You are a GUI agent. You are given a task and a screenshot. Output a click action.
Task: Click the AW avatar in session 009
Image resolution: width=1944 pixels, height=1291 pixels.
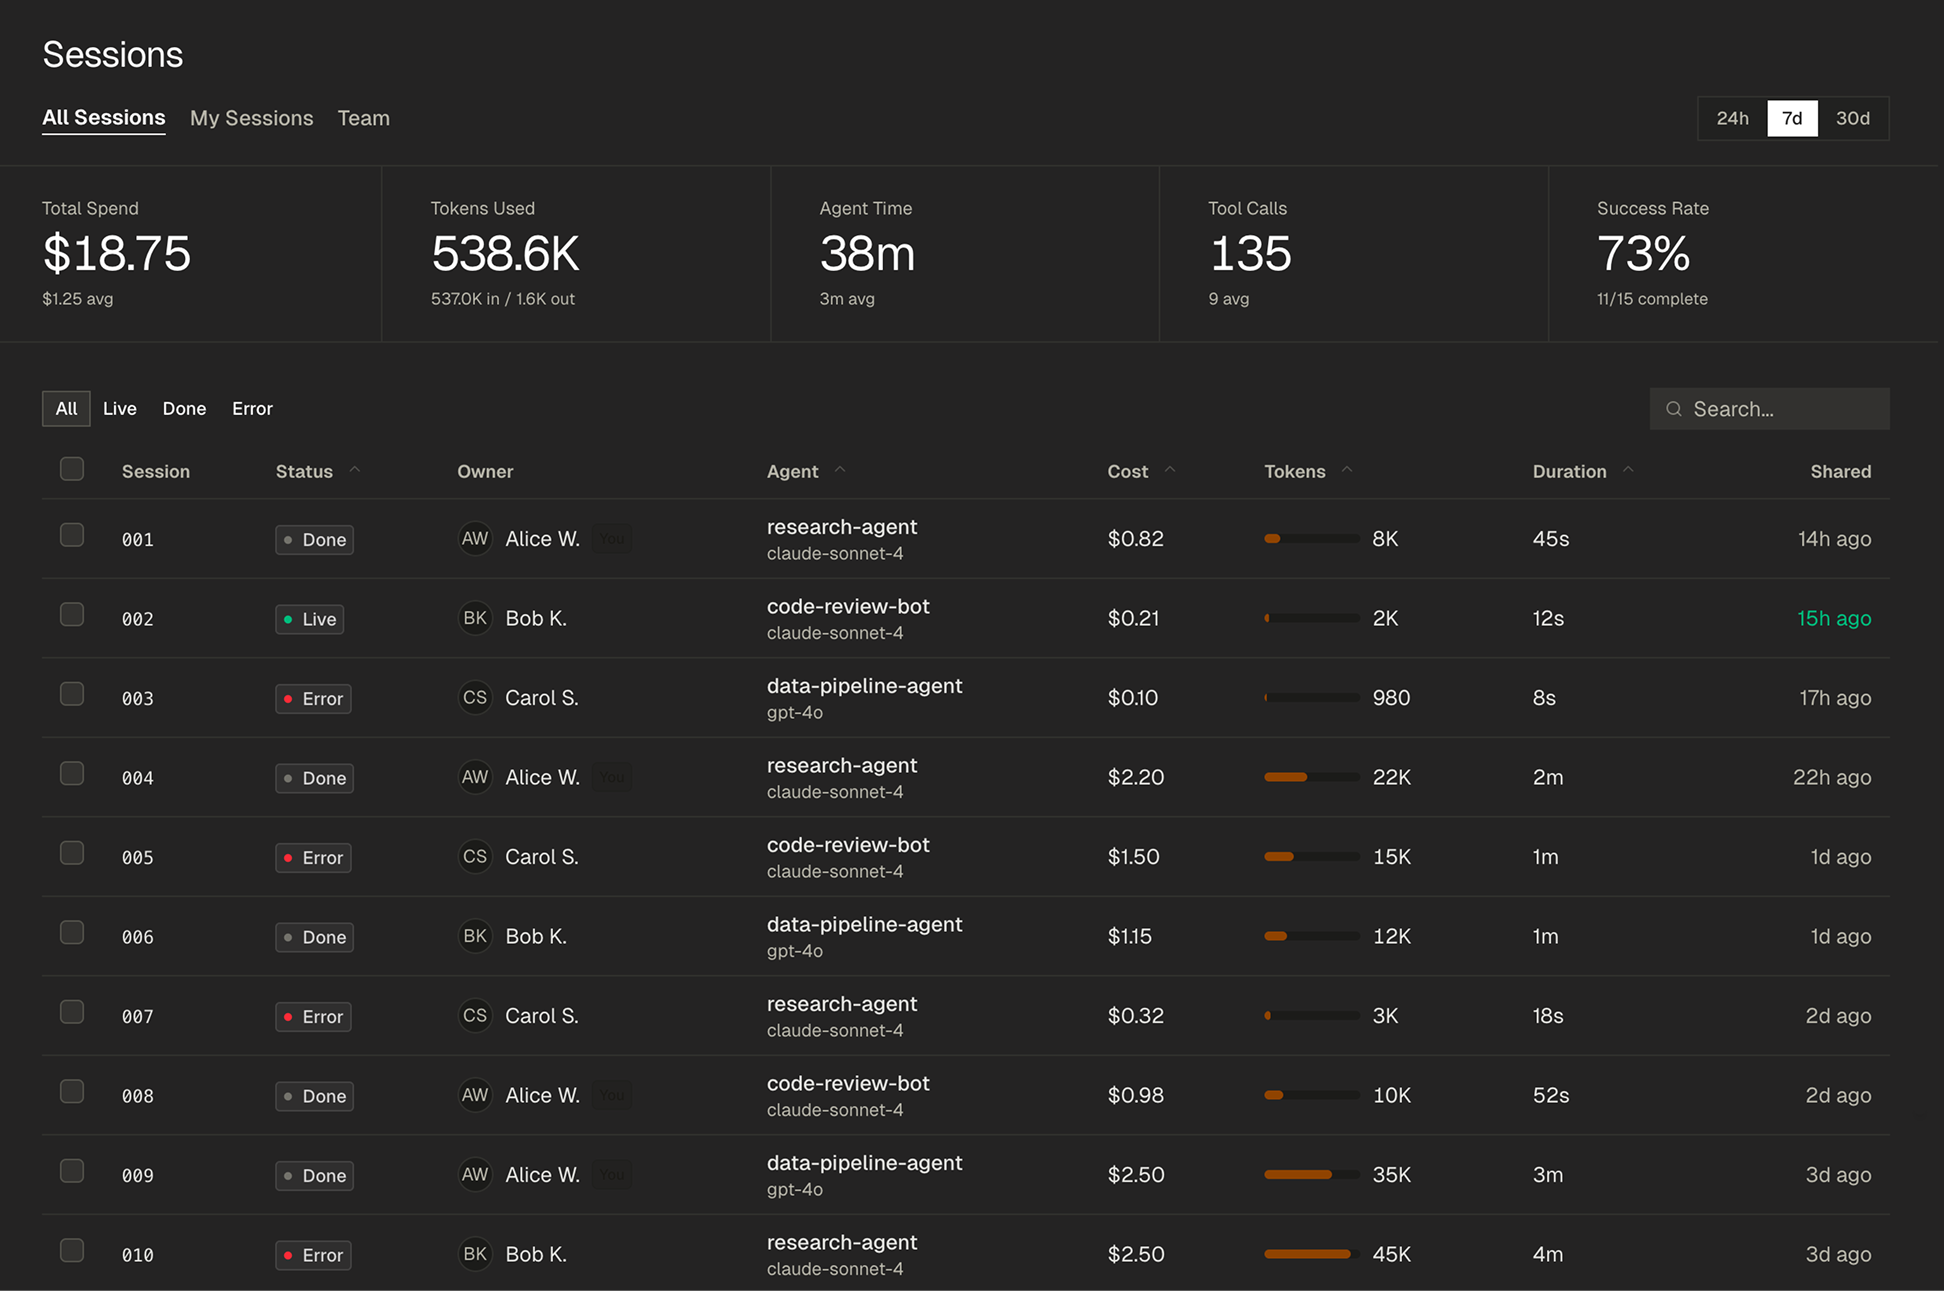pyautogui.click(x=475, y=1175)
